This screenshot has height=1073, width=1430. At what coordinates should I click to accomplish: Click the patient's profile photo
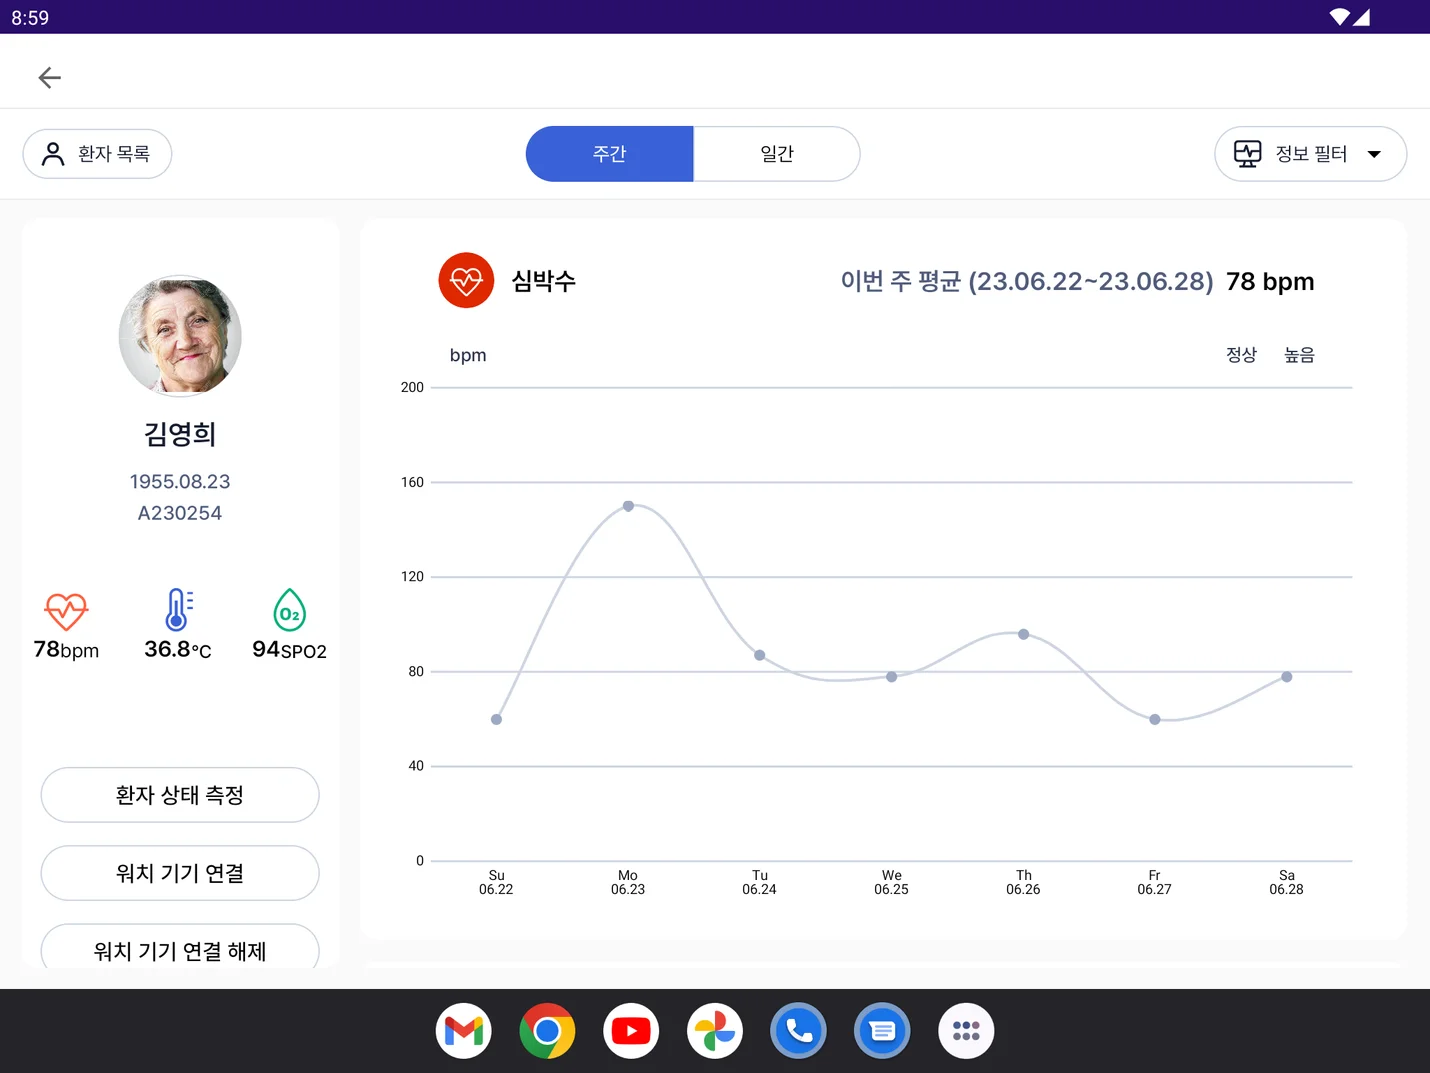[180, 336]
